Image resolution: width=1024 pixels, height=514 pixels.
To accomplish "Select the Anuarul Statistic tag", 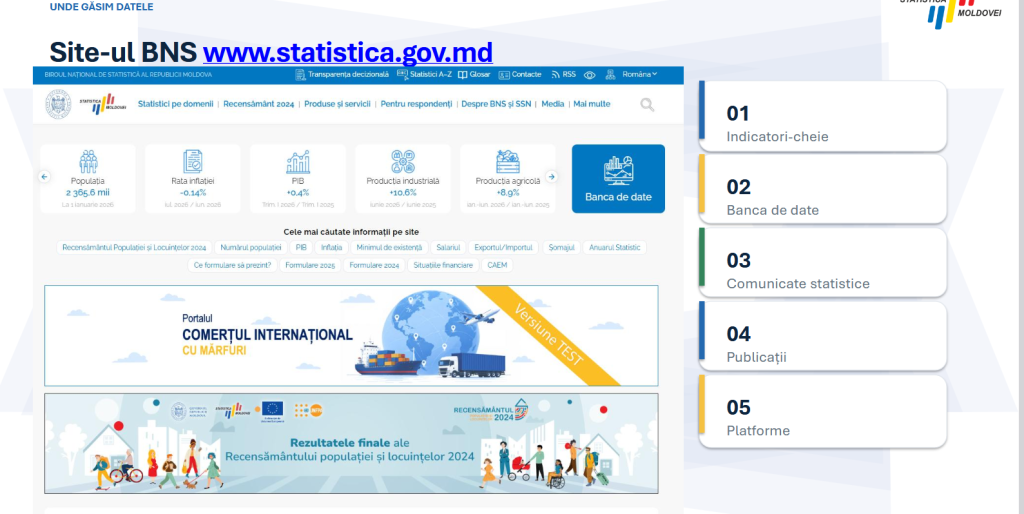I will click(x=615, y=248).
